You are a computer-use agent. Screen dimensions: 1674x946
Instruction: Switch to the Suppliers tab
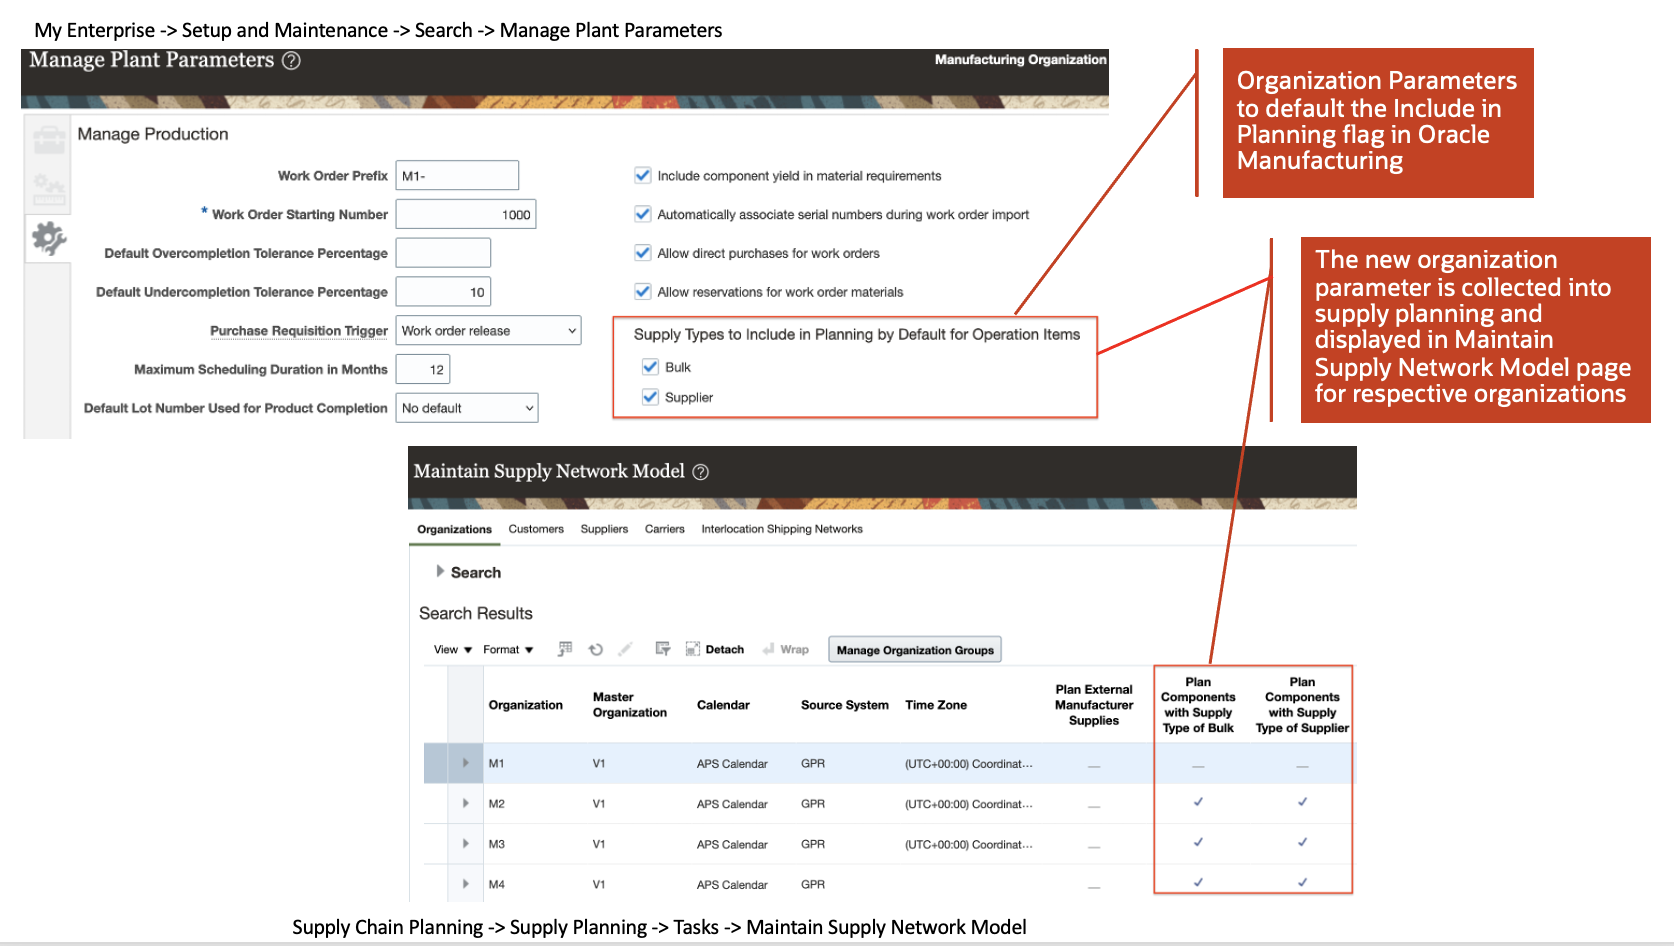click(x=604, y=529)
